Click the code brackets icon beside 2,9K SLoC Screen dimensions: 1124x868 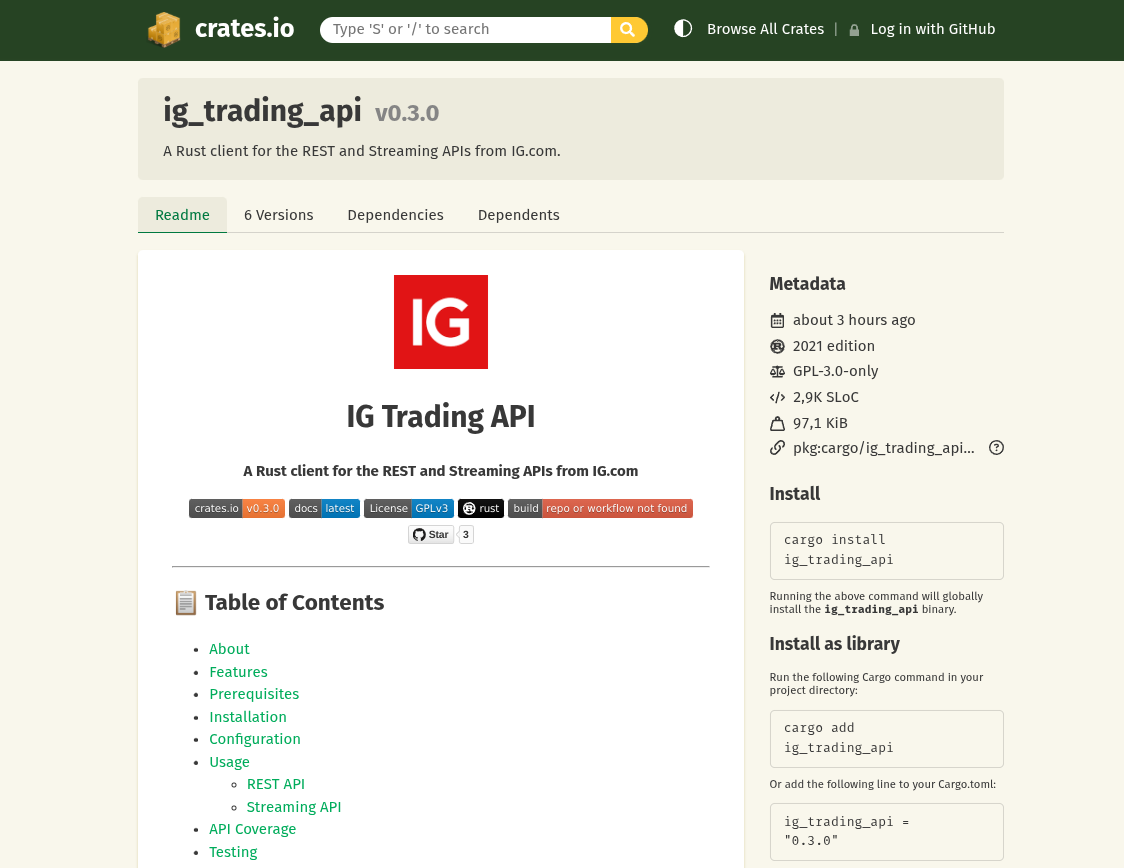pos(777,397)
